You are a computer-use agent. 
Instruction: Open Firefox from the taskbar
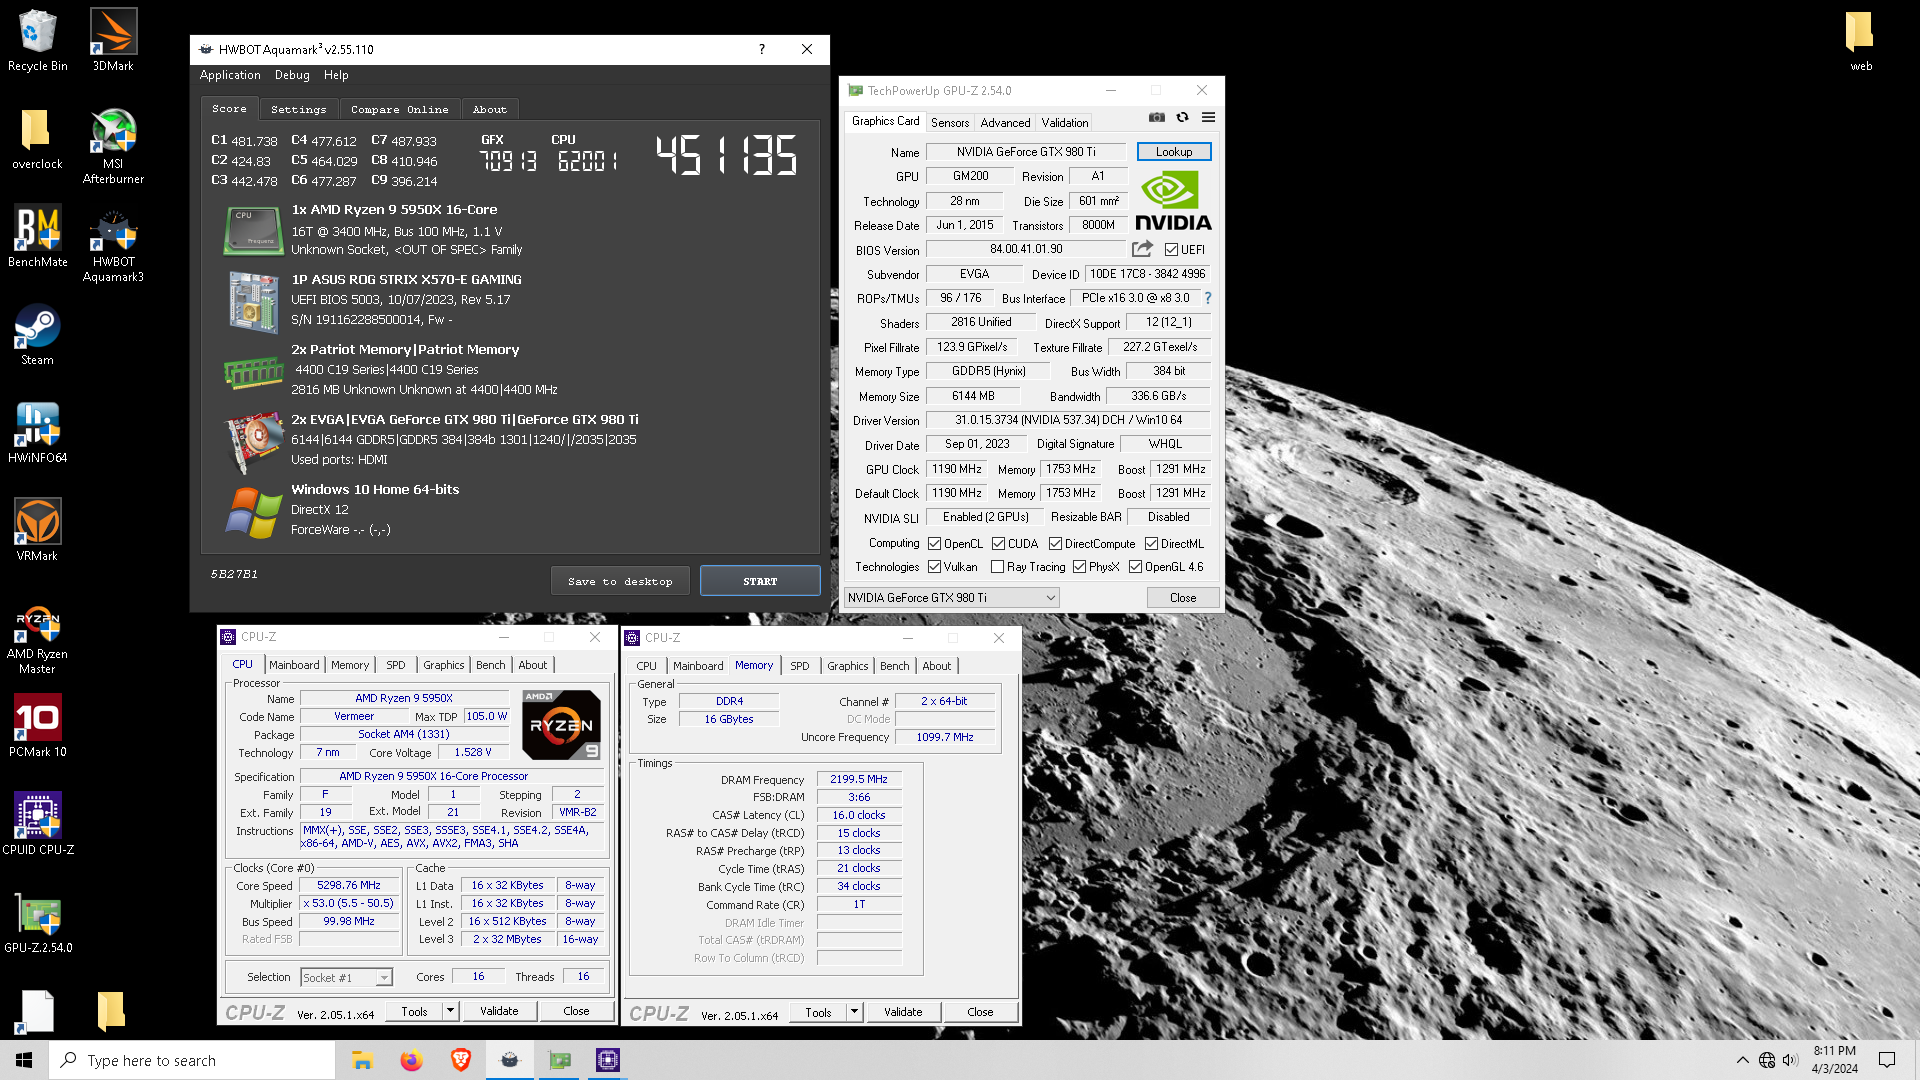pos(411,1060)
